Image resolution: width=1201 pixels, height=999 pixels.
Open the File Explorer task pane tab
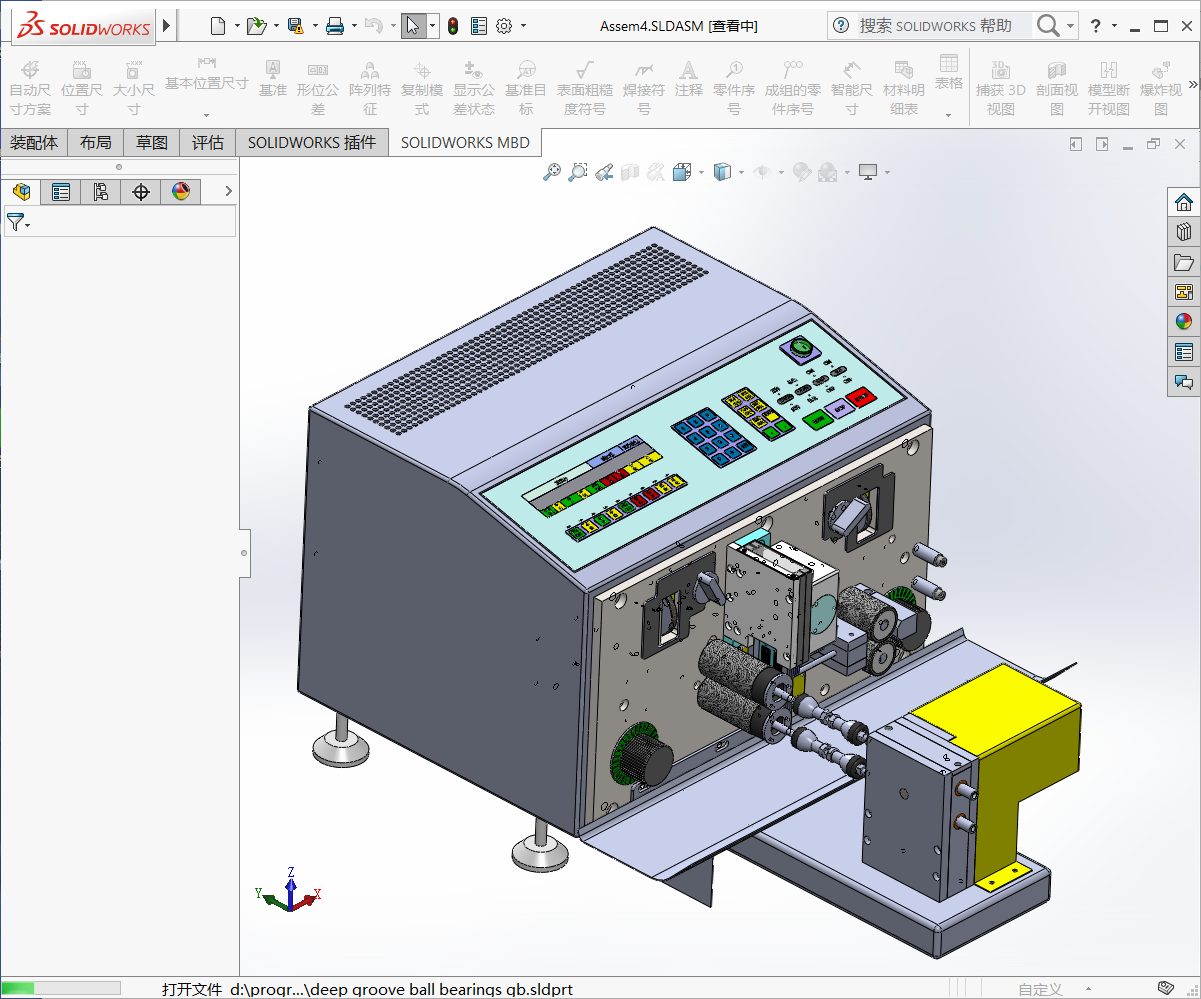[1184, 262]
